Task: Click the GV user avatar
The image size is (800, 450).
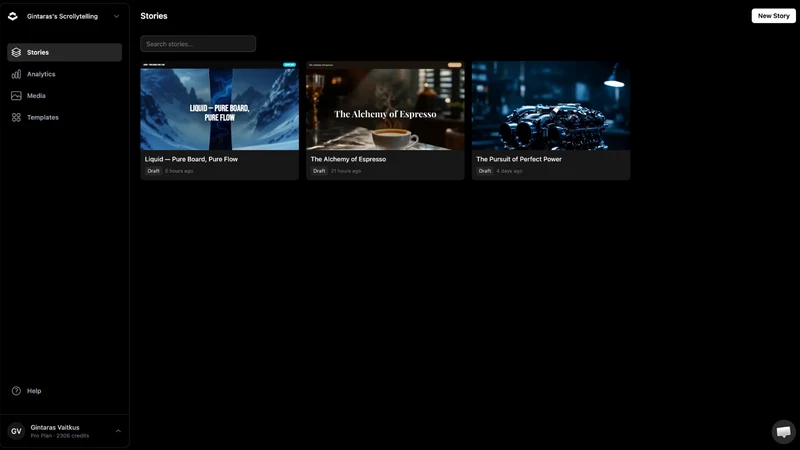Action: click(x=16, y=431)
